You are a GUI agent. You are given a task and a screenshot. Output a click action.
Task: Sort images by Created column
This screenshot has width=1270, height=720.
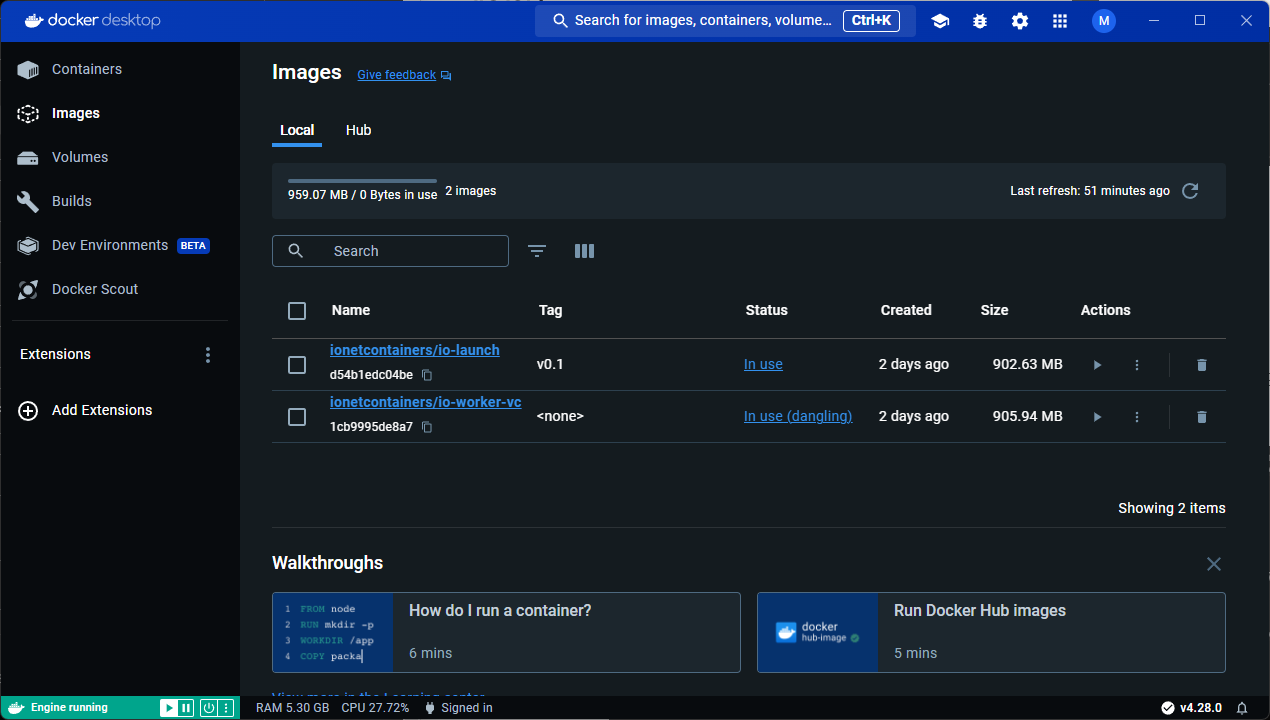click(x=906, y=310)
